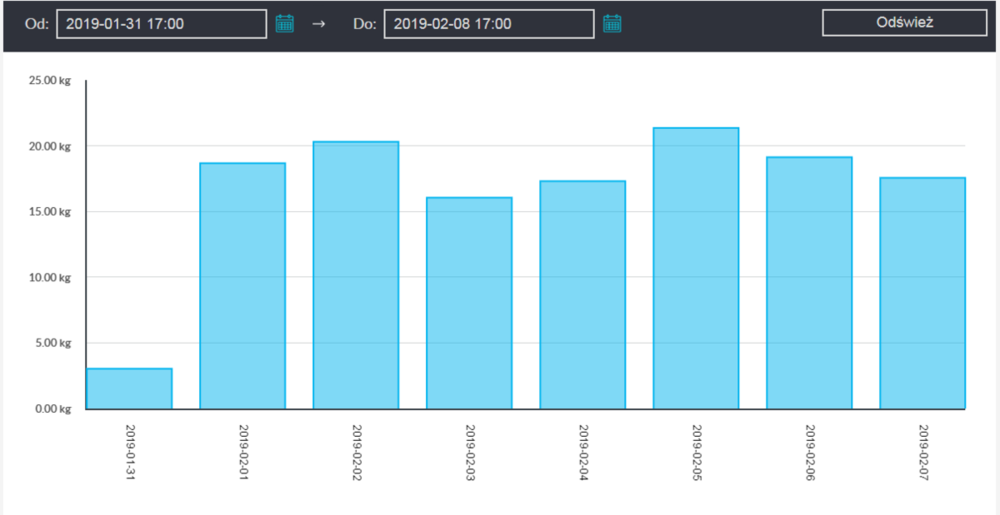Select the bar for 2019-02-03

469,303
